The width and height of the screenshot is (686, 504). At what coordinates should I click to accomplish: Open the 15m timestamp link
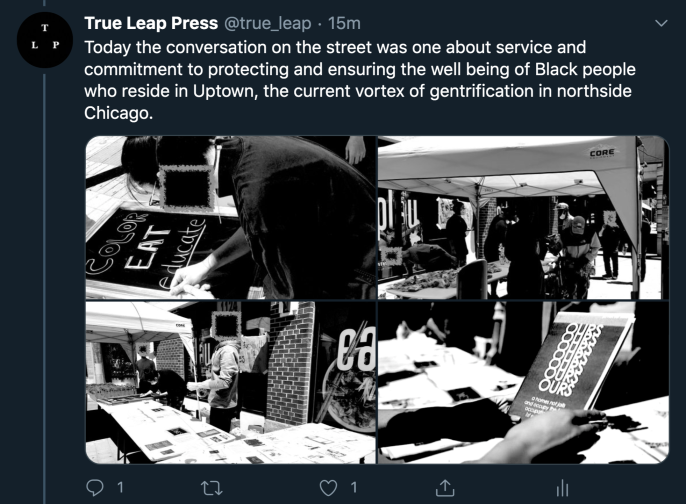[344, 23]
